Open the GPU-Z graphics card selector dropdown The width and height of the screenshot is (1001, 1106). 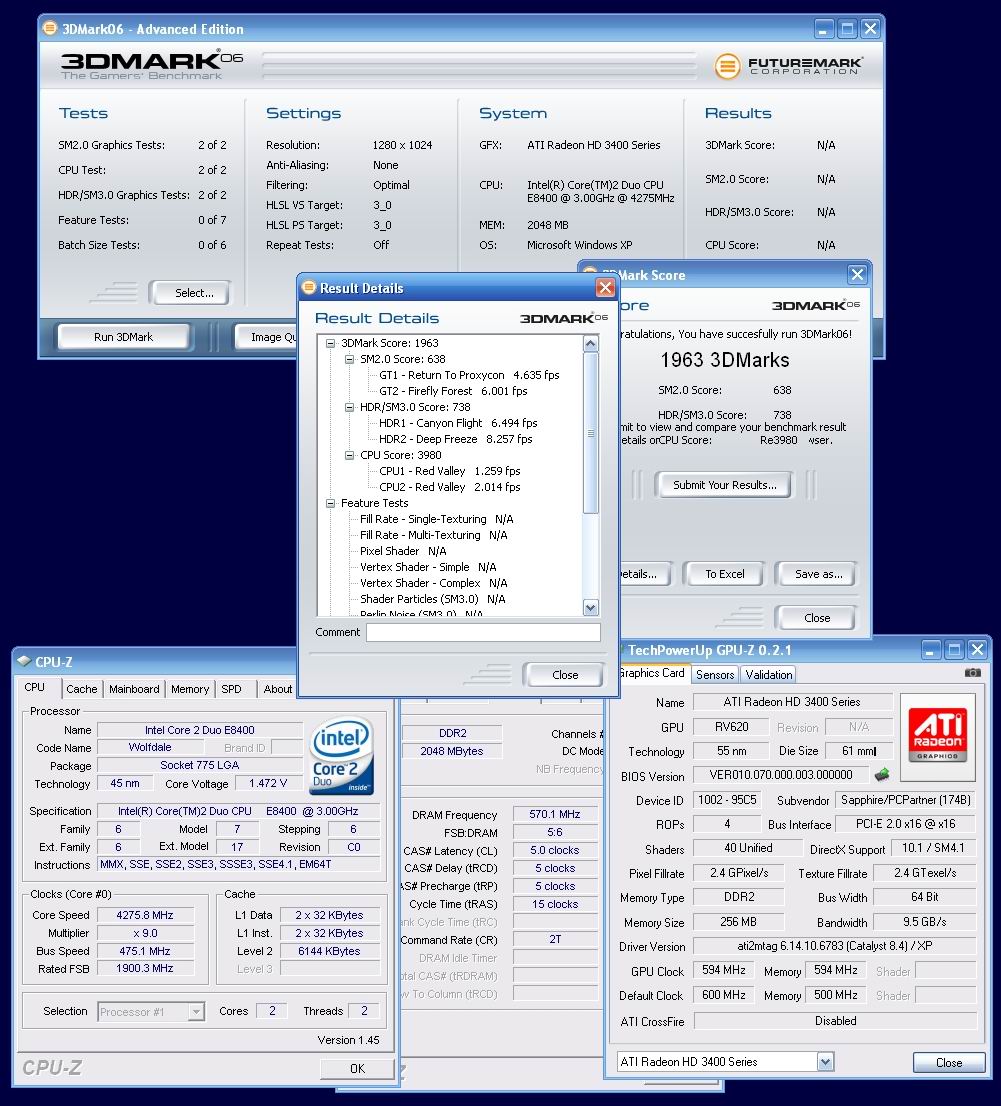pos(825,1062)
